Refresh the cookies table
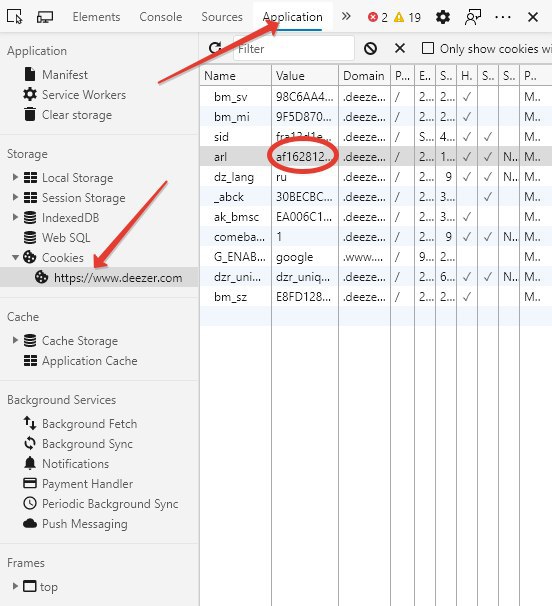This screenshot has width=552, height=606. click(x=215, y=48)
